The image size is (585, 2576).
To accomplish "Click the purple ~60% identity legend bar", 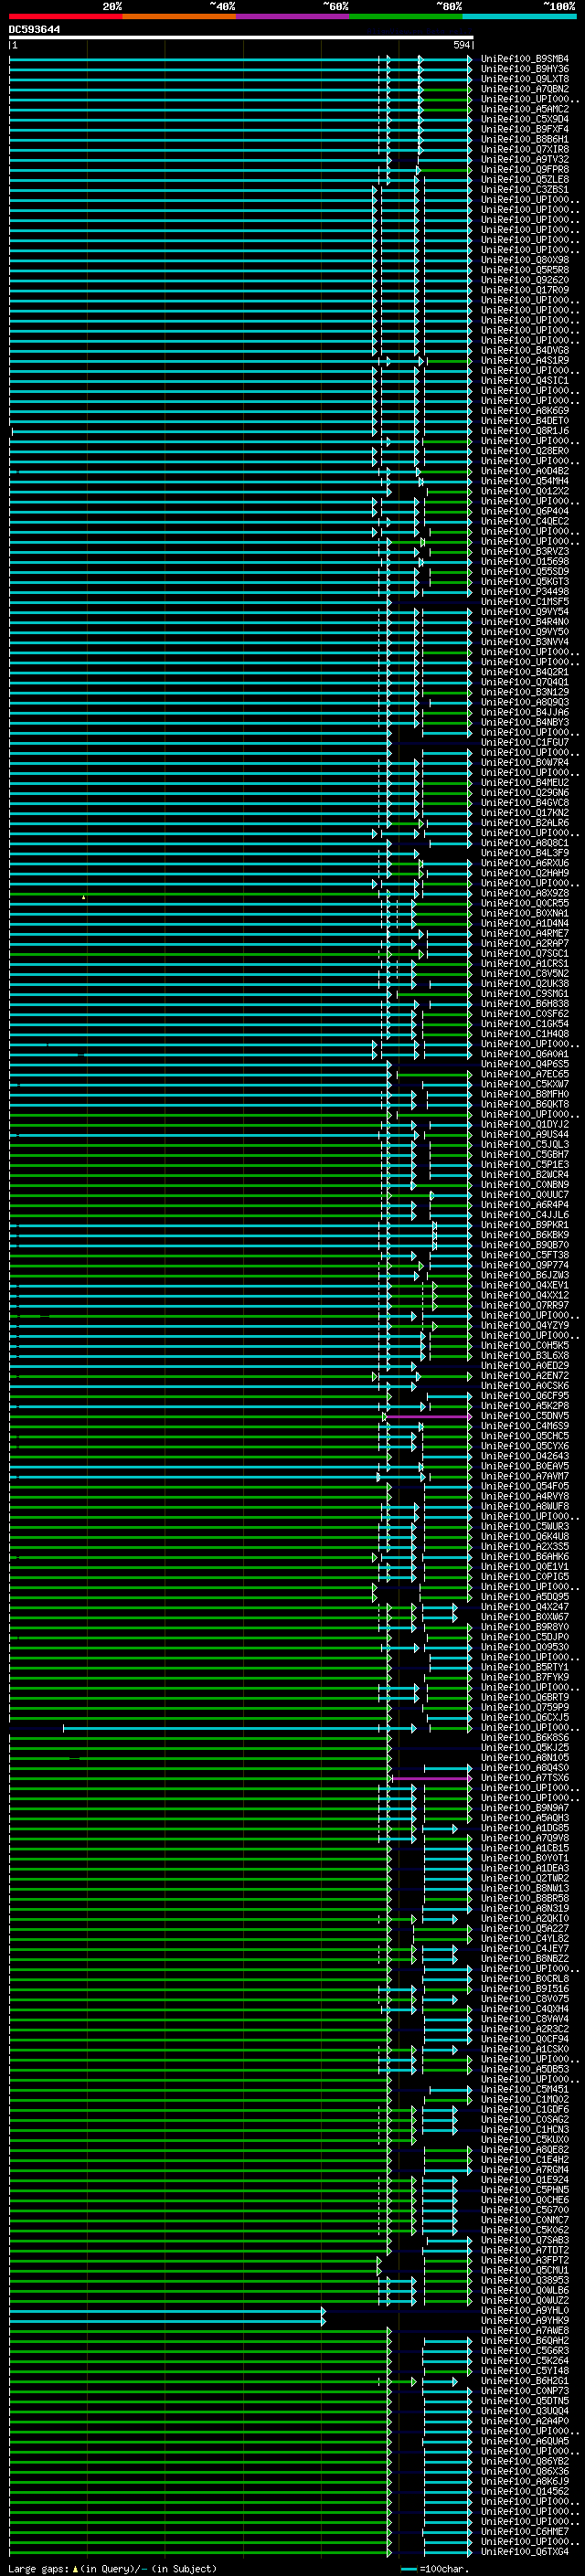I will coord(292,16).
